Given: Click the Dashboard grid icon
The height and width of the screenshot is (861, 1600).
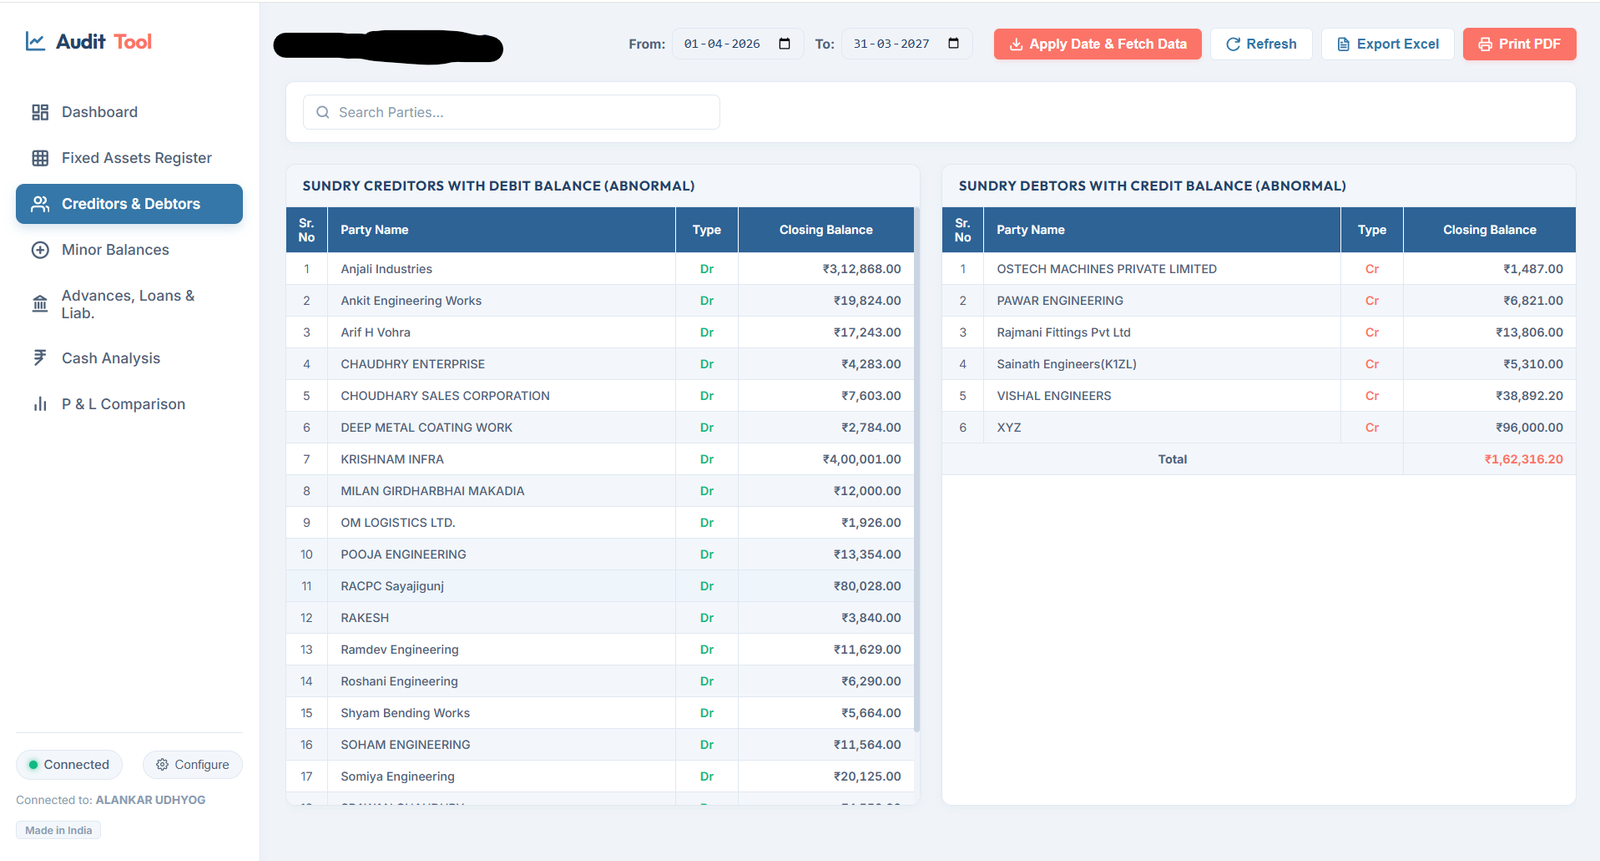Looking at the screenshot, I should coord(40,112).
